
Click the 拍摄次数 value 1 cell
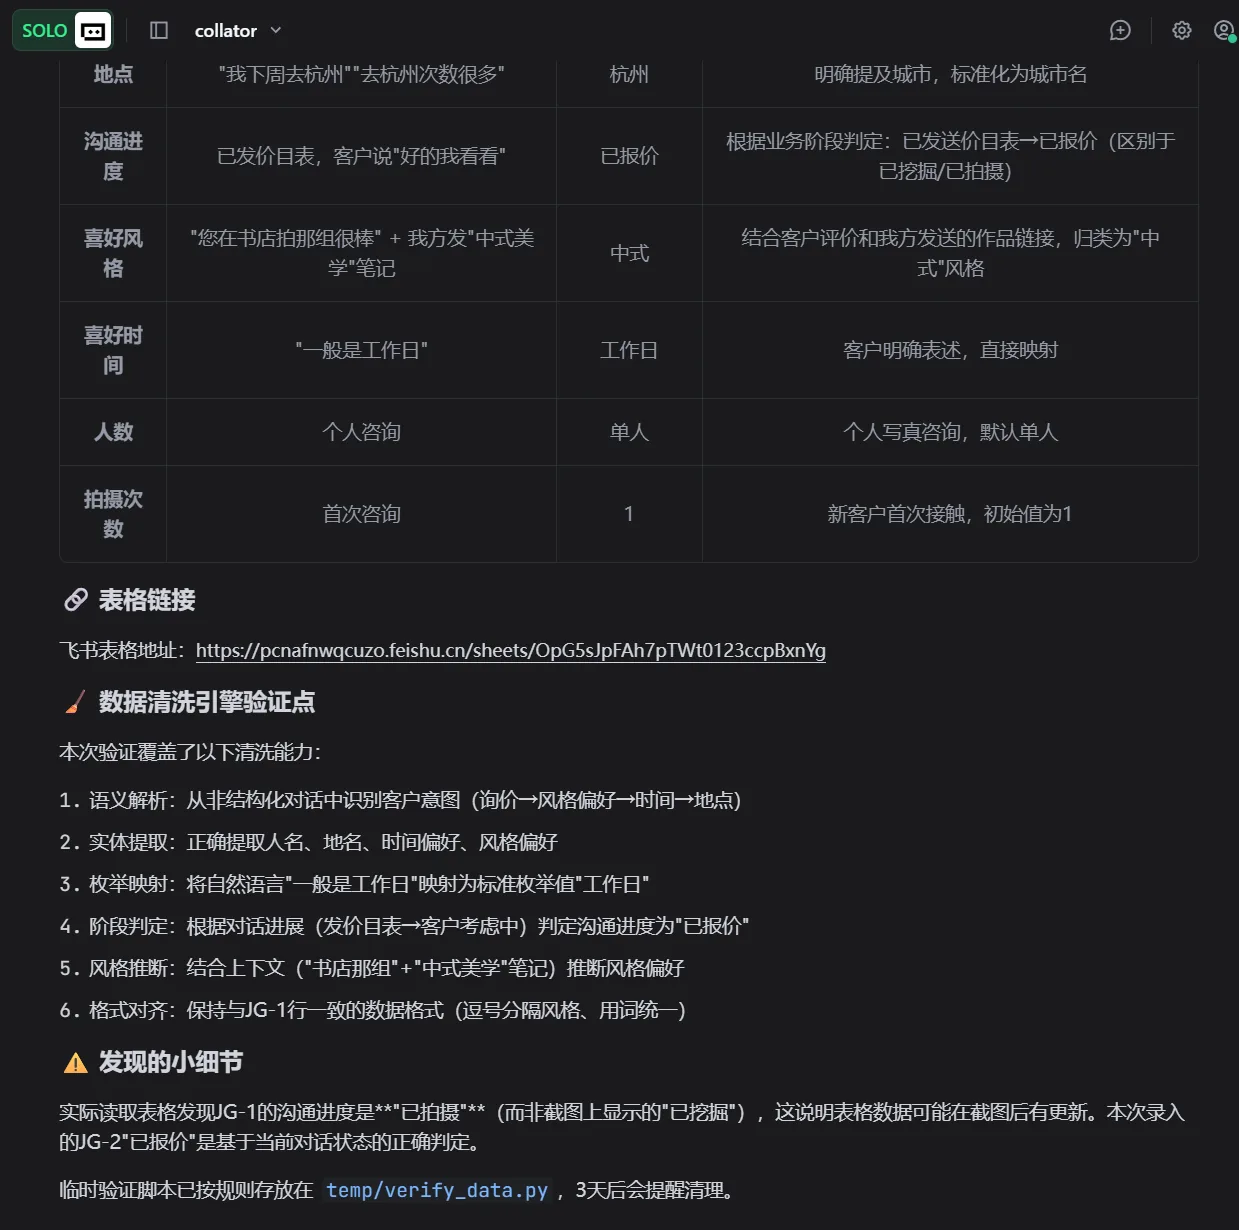tap(629, 514)
